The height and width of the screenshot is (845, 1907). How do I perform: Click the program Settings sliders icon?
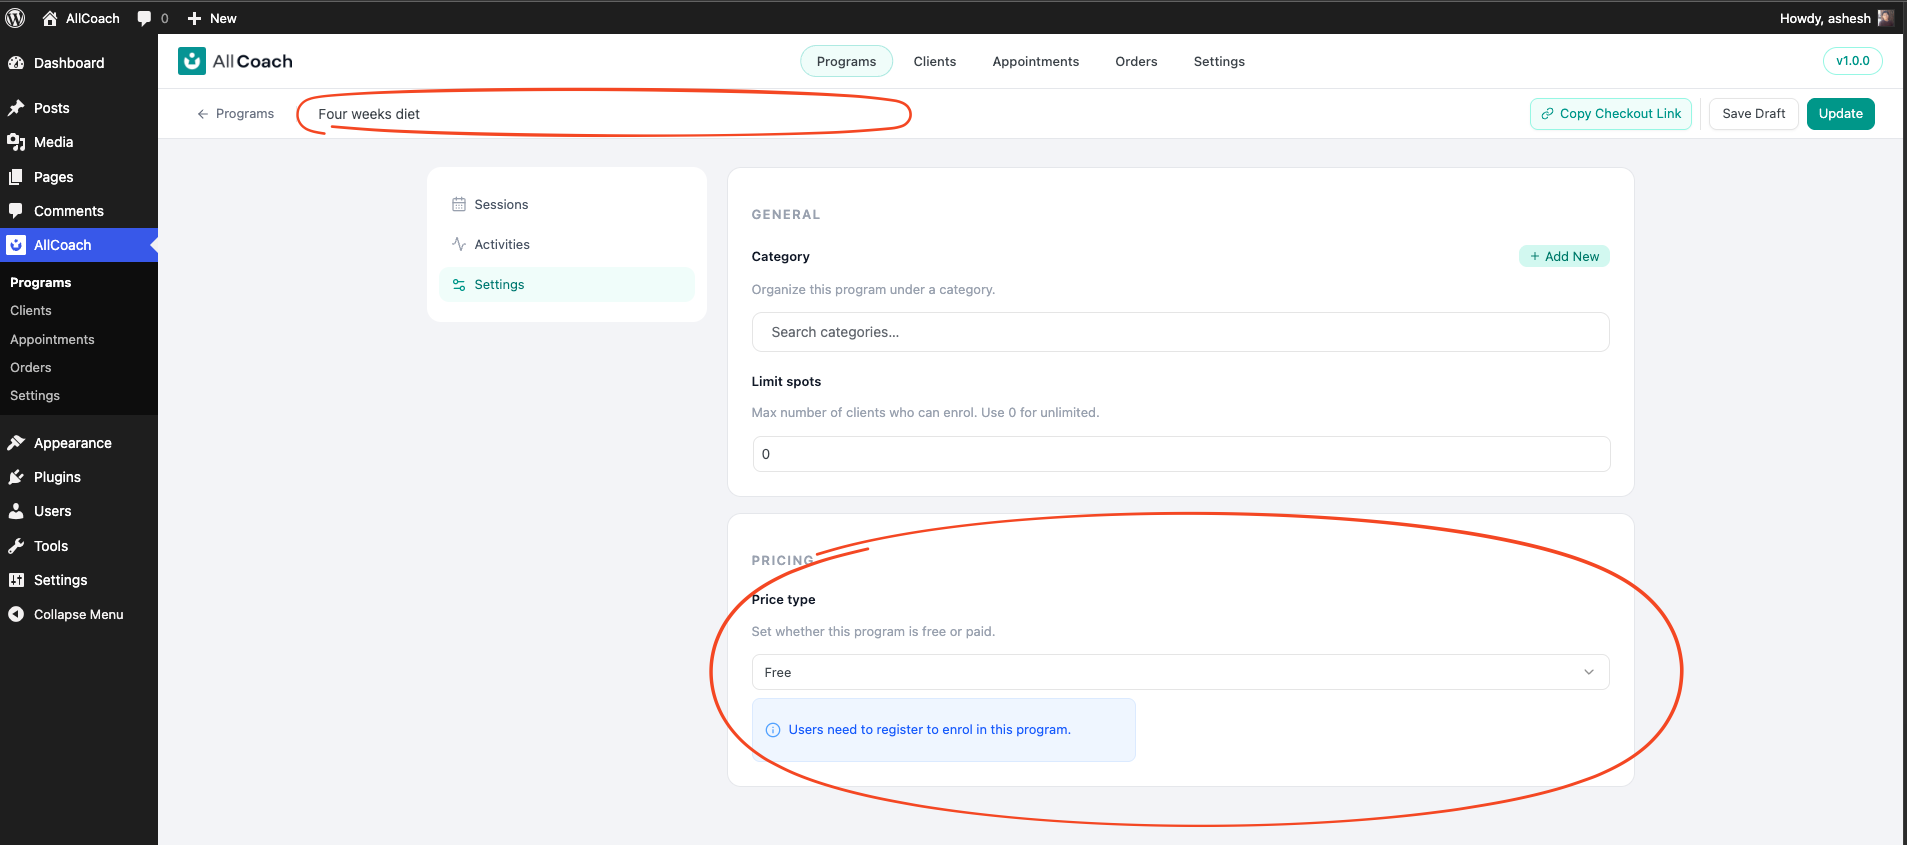(x=459, y=285)
